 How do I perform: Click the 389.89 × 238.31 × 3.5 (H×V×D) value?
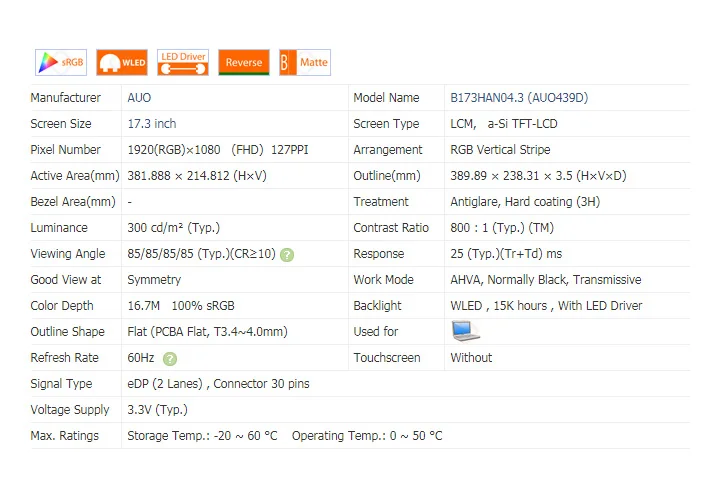click(x=539, y=176)
